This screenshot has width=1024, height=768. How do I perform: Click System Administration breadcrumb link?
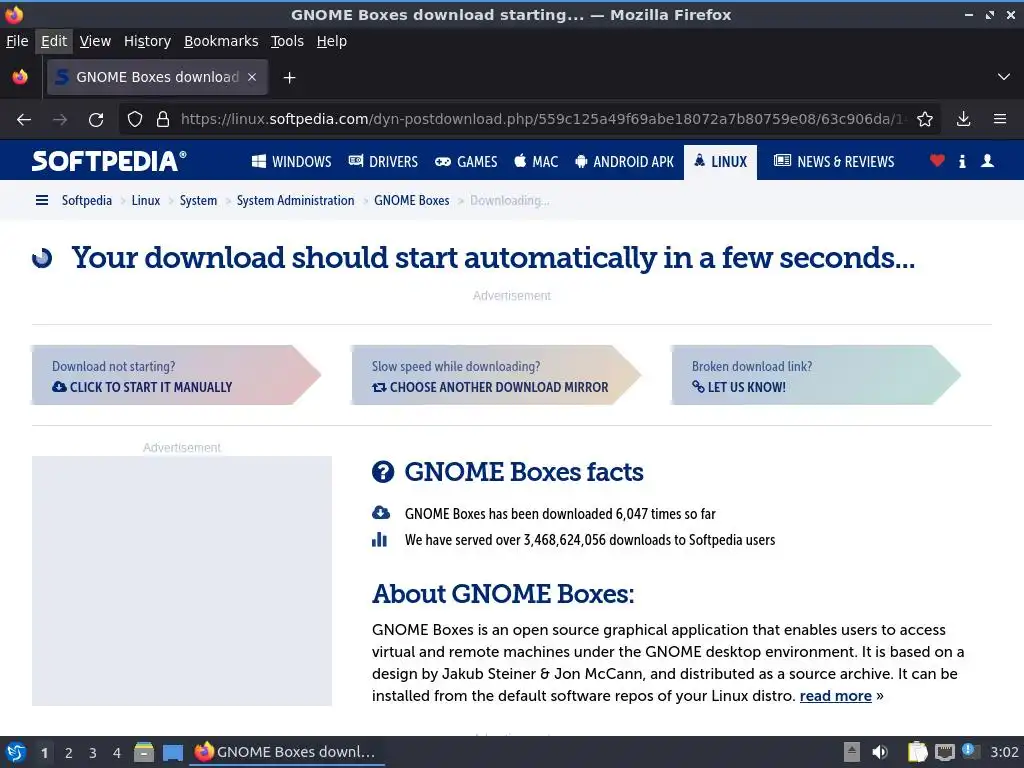click(295, 200)
